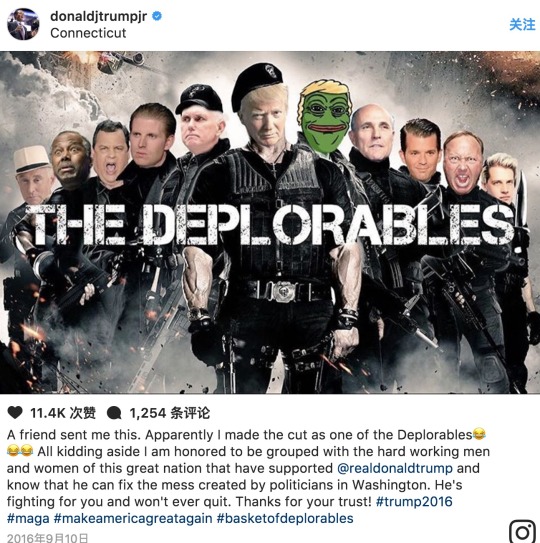This screenshot has height=543, width=540.
Task: Show who liked via 11.4K 次赞
Action: pyautogui.click(x=63, y=413)
